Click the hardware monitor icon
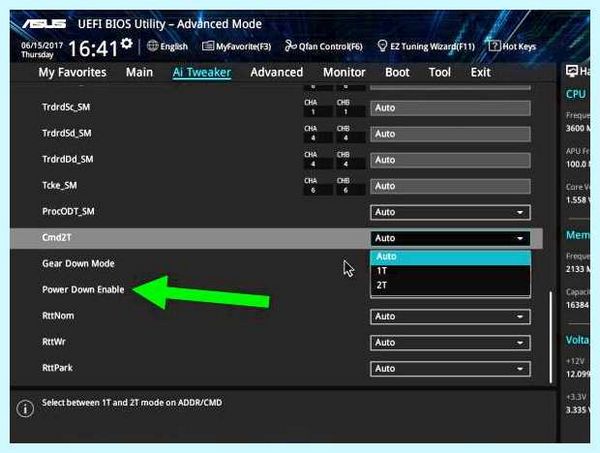The image size is (600, 453). [572, 71]
